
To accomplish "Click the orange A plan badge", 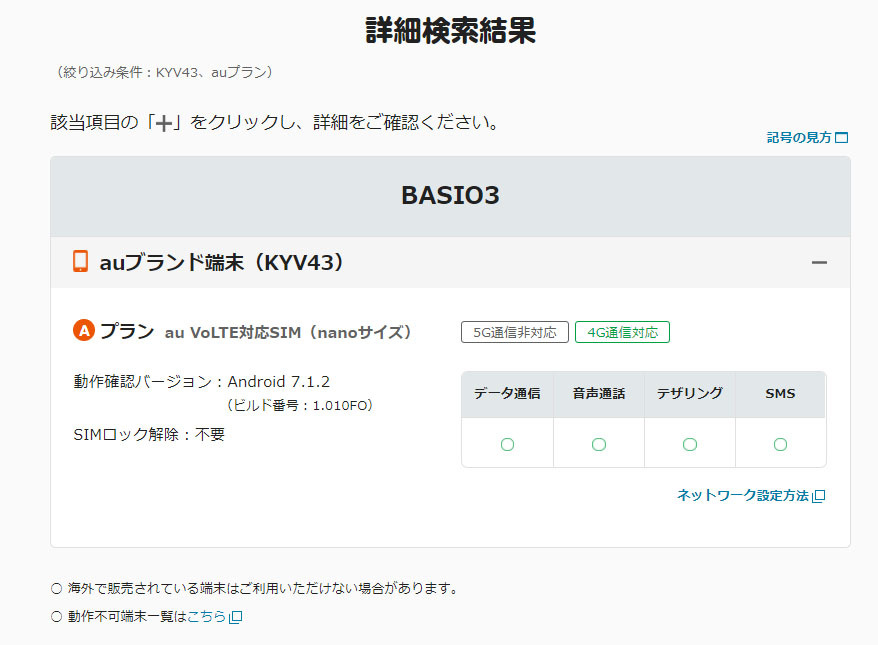I will 84,330.
